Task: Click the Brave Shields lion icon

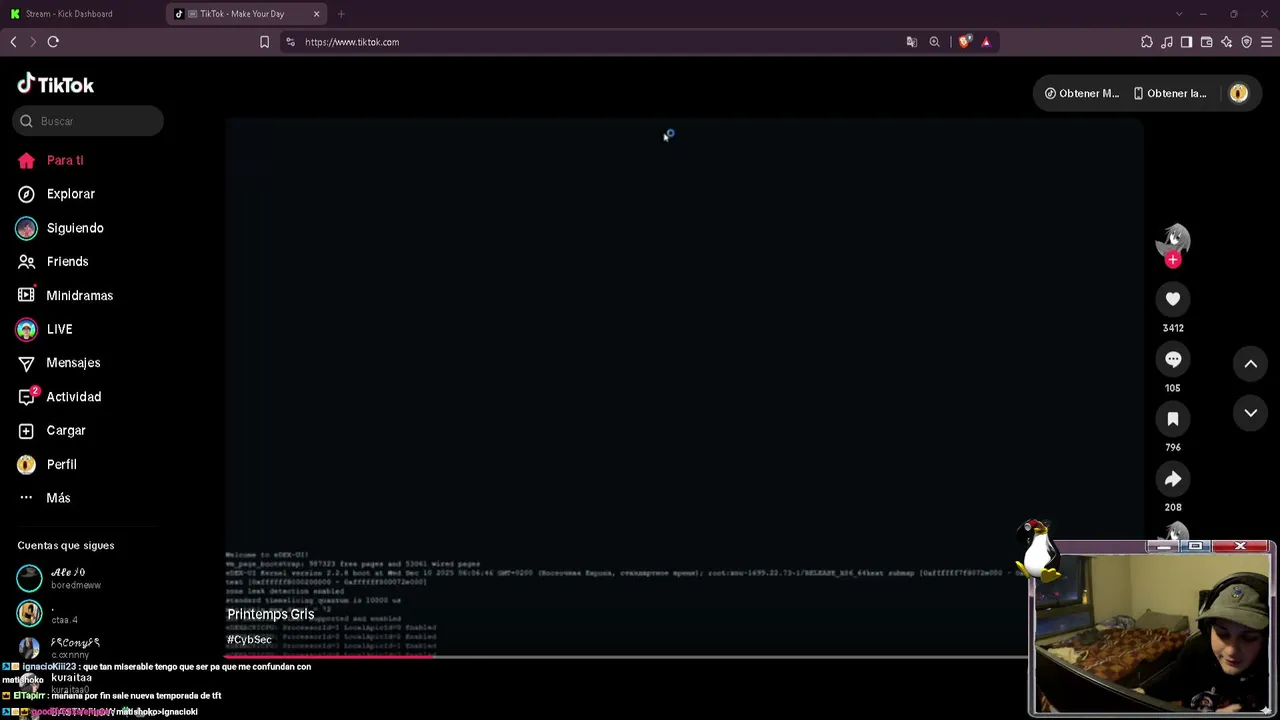Action: (x=964, y=42)
